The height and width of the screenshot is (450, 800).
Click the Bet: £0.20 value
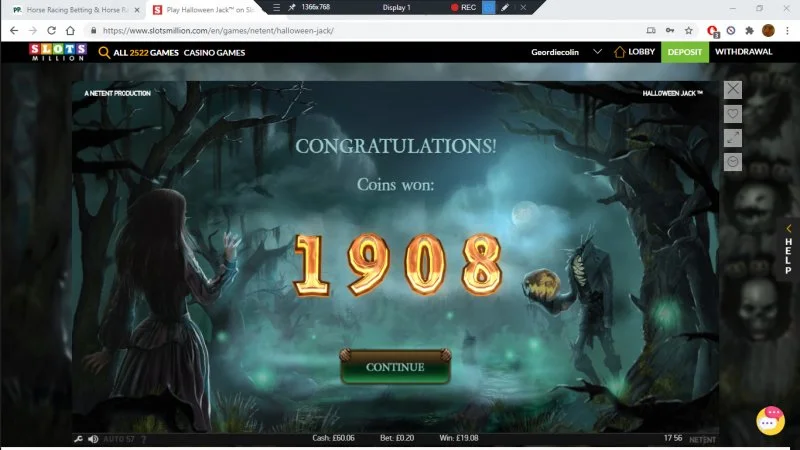397,438
